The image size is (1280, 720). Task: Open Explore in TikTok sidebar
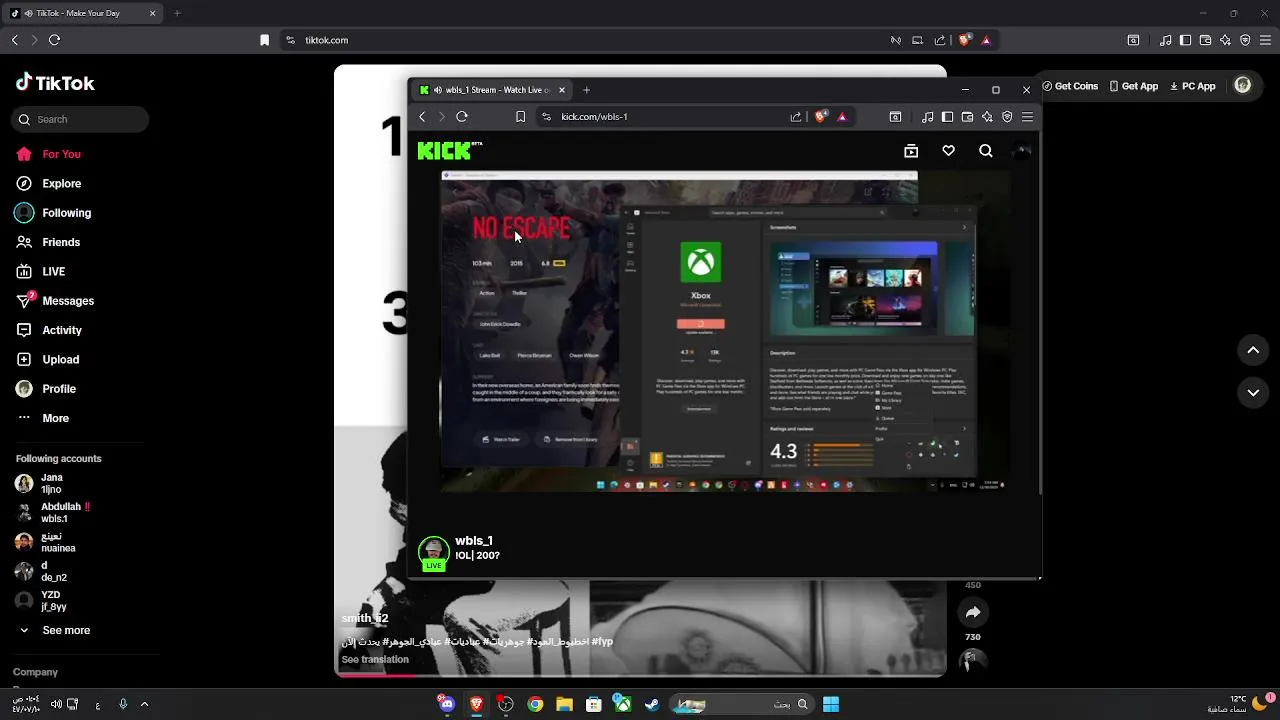[48, 184]
